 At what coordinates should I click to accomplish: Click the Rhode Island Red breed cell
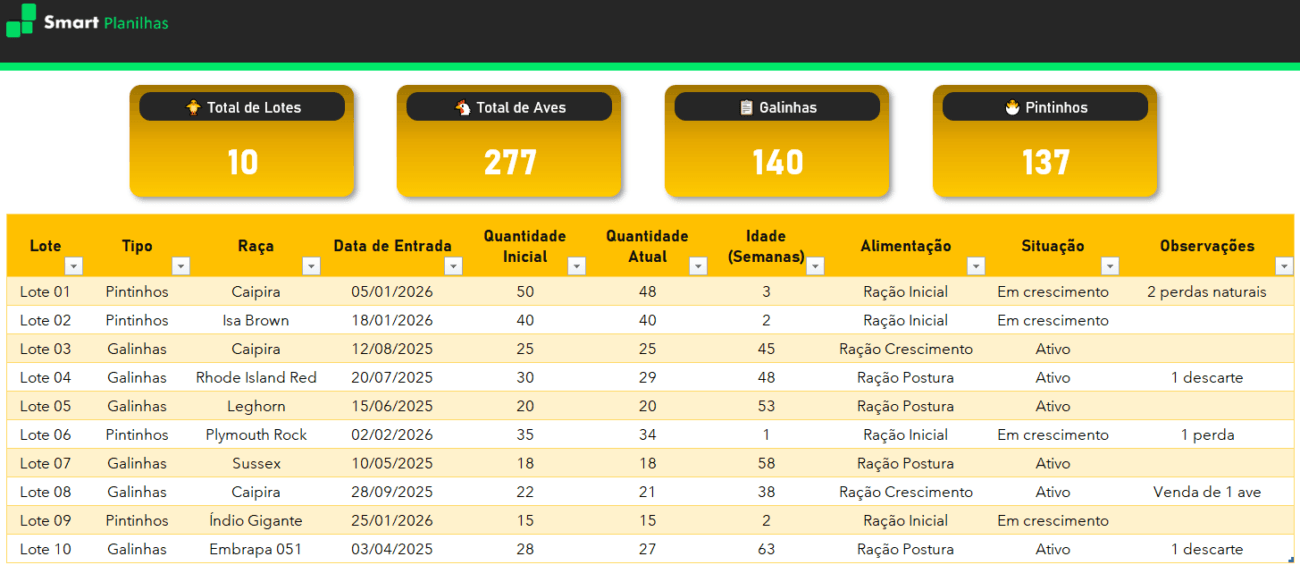(256, 377)
